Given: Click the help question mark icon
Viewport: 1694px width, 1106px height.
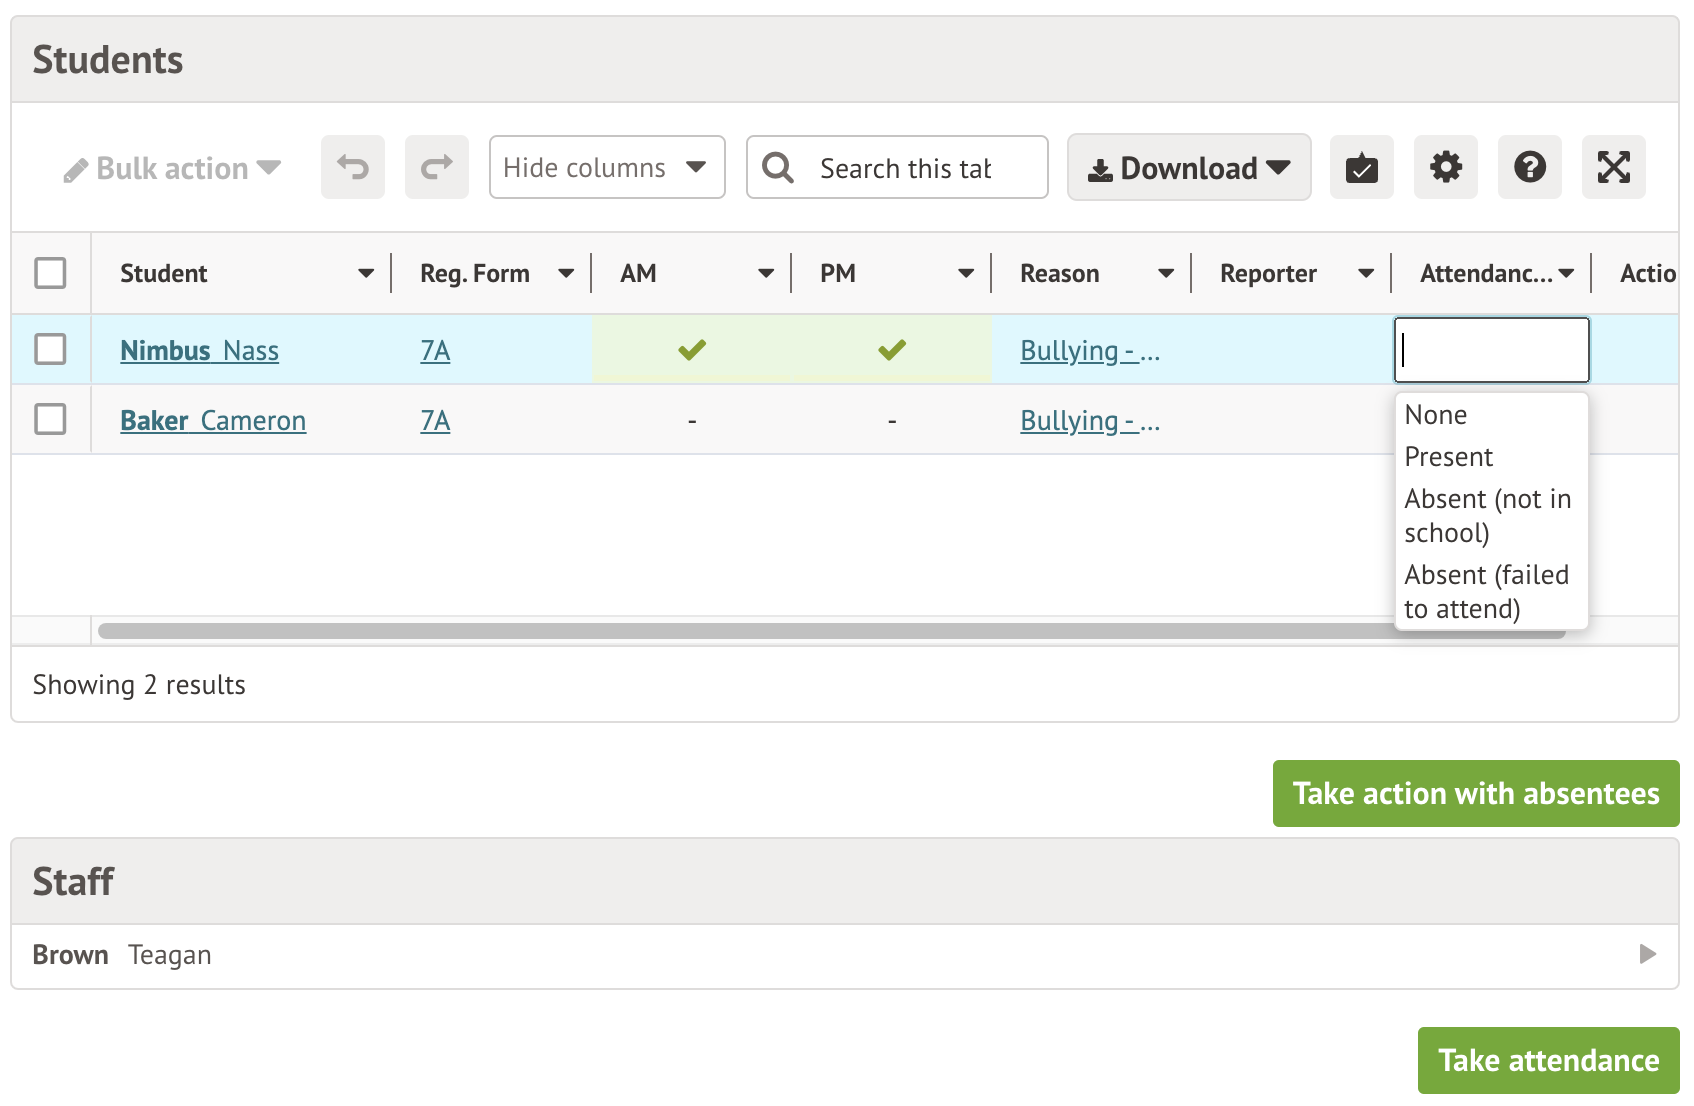Looking at the screenshot, I should coord(1529,167).
